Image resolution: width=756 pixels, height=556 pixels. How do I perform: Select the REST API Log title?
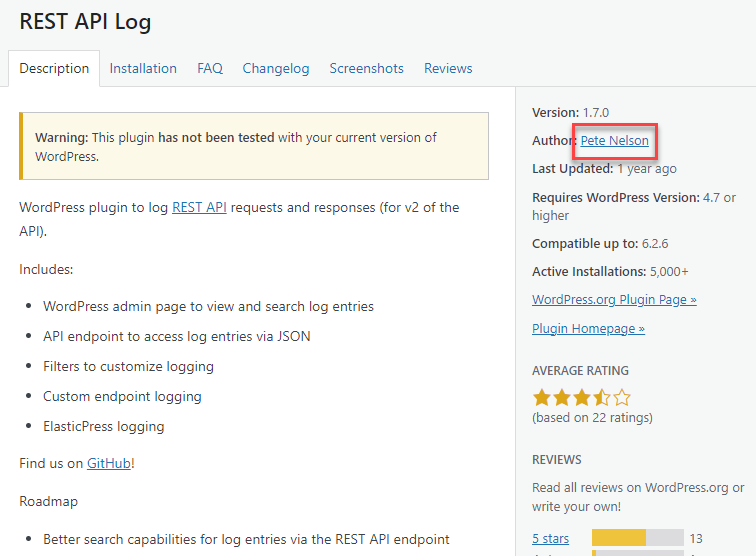tap(85, 22)
